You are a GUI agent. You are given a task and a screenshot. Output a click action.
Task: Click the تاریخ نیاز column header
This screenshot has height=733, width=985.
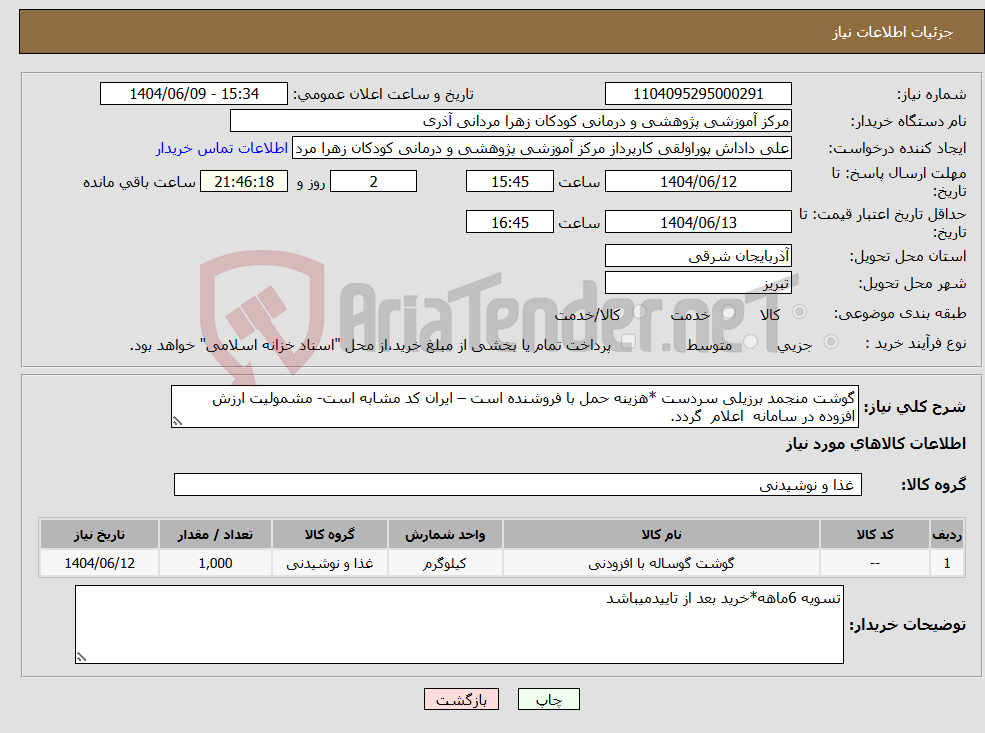(x=99, y=535)
